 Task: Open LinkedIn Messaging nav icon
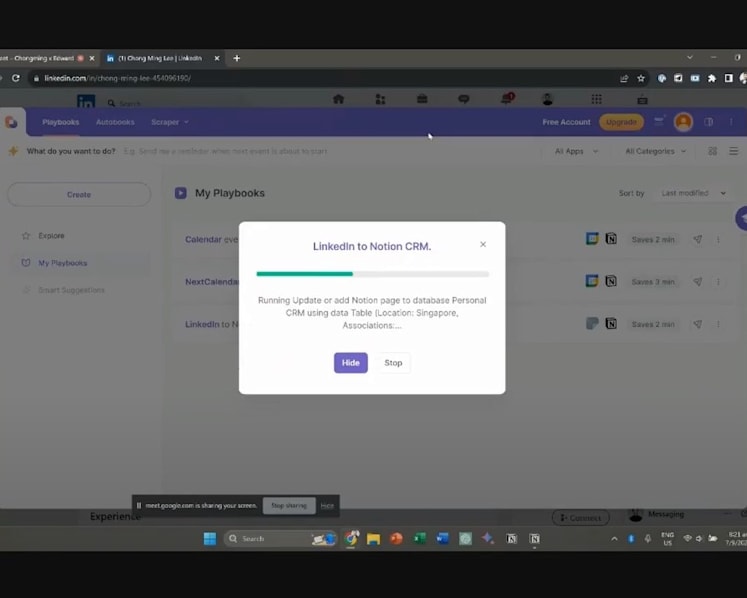(x=464, y=99)
